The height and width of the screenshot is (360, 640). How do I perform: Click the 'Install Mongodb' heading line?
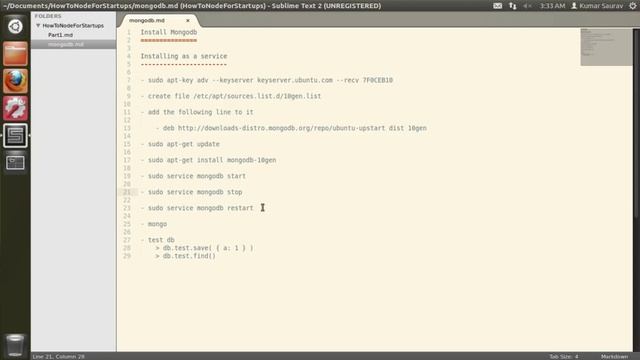169,32
